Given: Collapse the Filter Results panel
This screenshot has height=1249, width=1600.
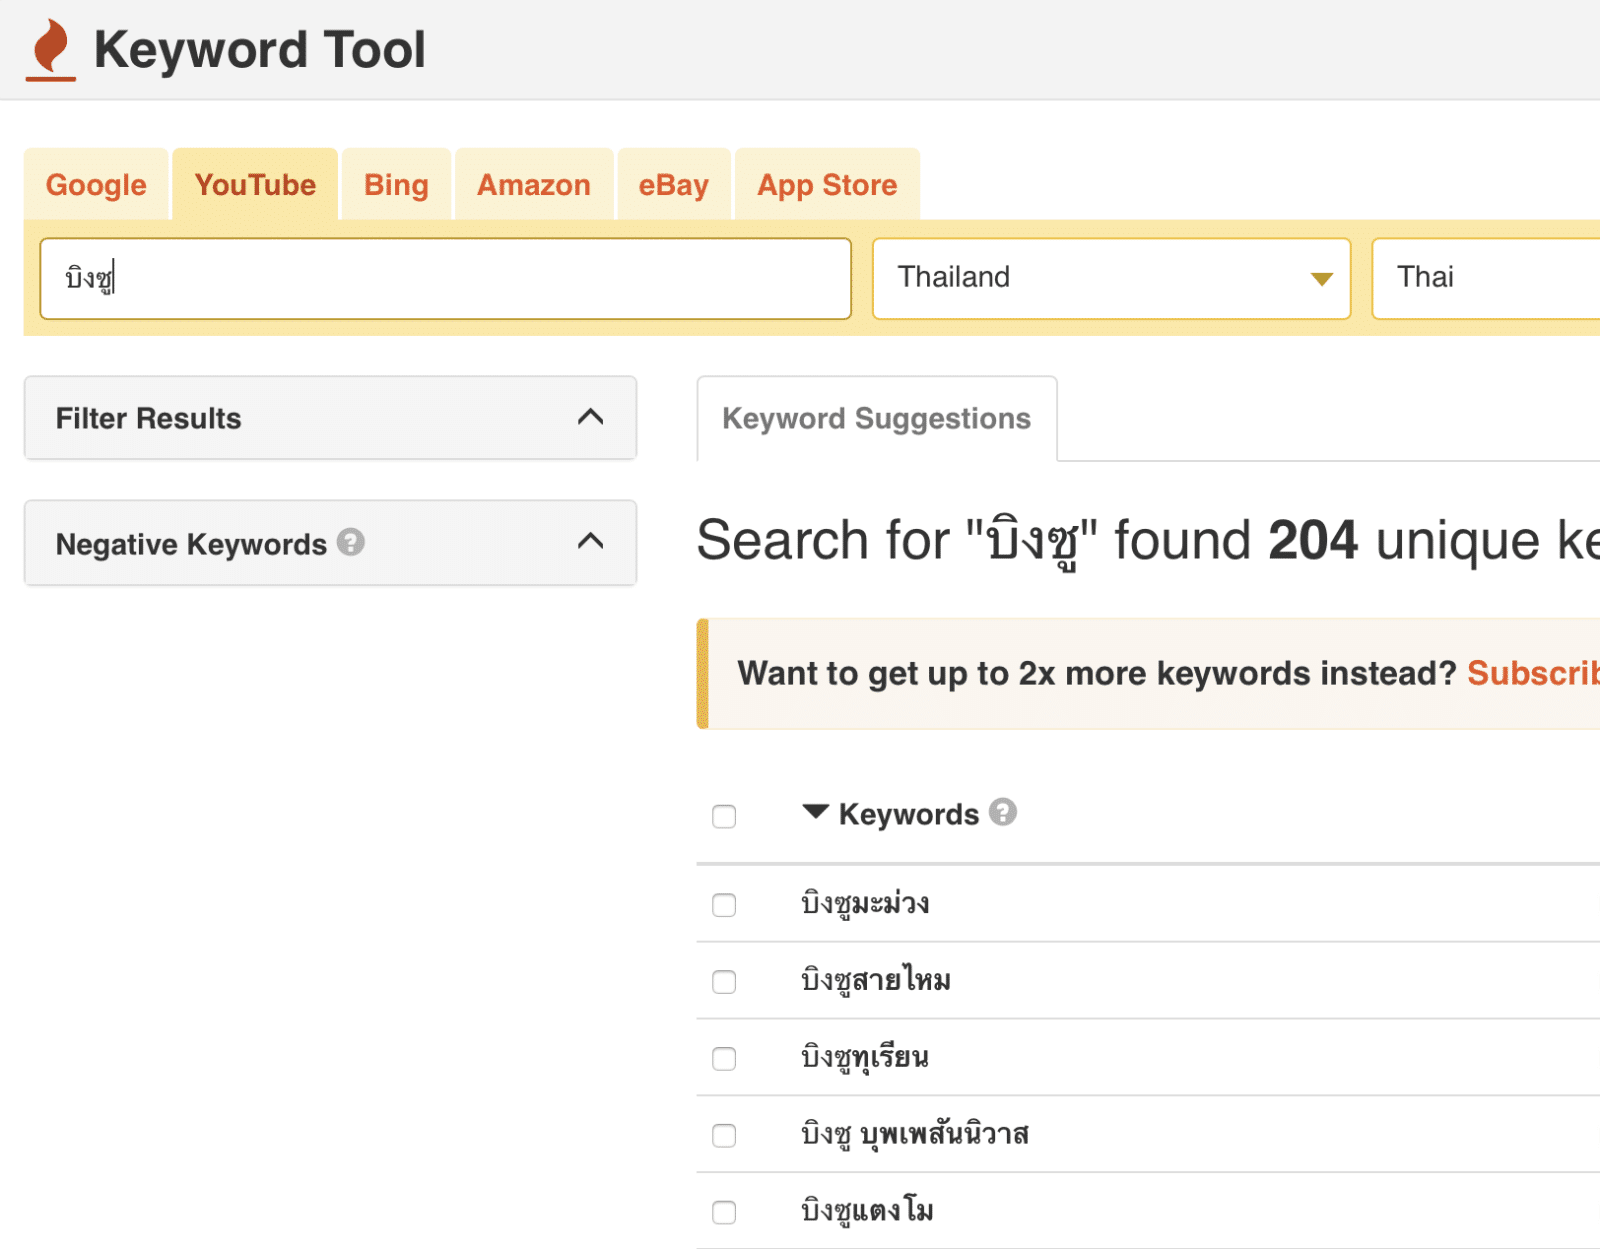Looking at the screenshot, I should click(x=590, y=417).
